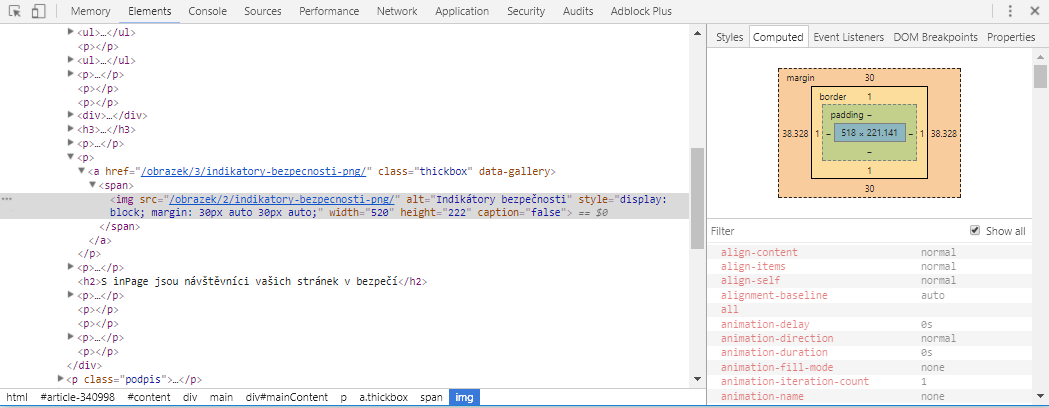Expand the h3 element node
Viewport: 1049px width, 408px height.
point(71,129)
